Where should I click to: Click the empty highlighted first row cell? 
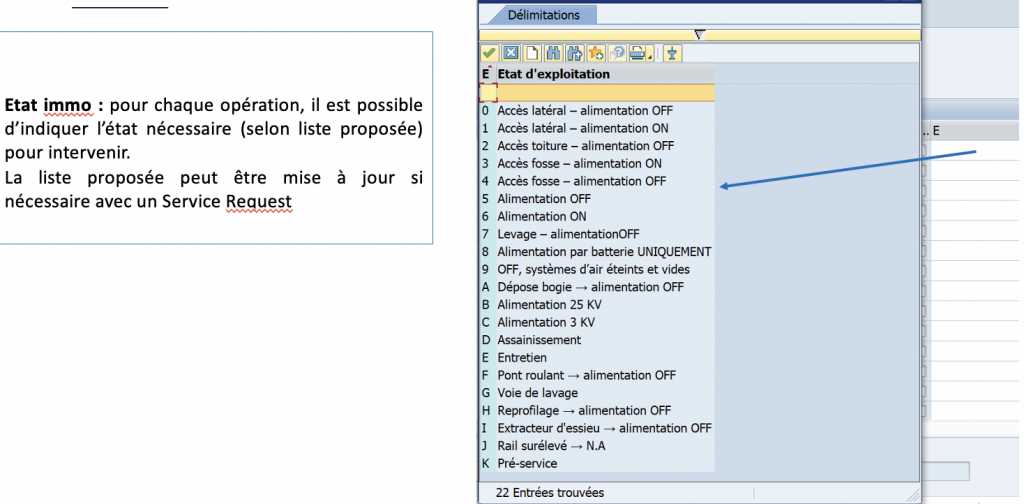pyautogui.click(x=489, y=93)
